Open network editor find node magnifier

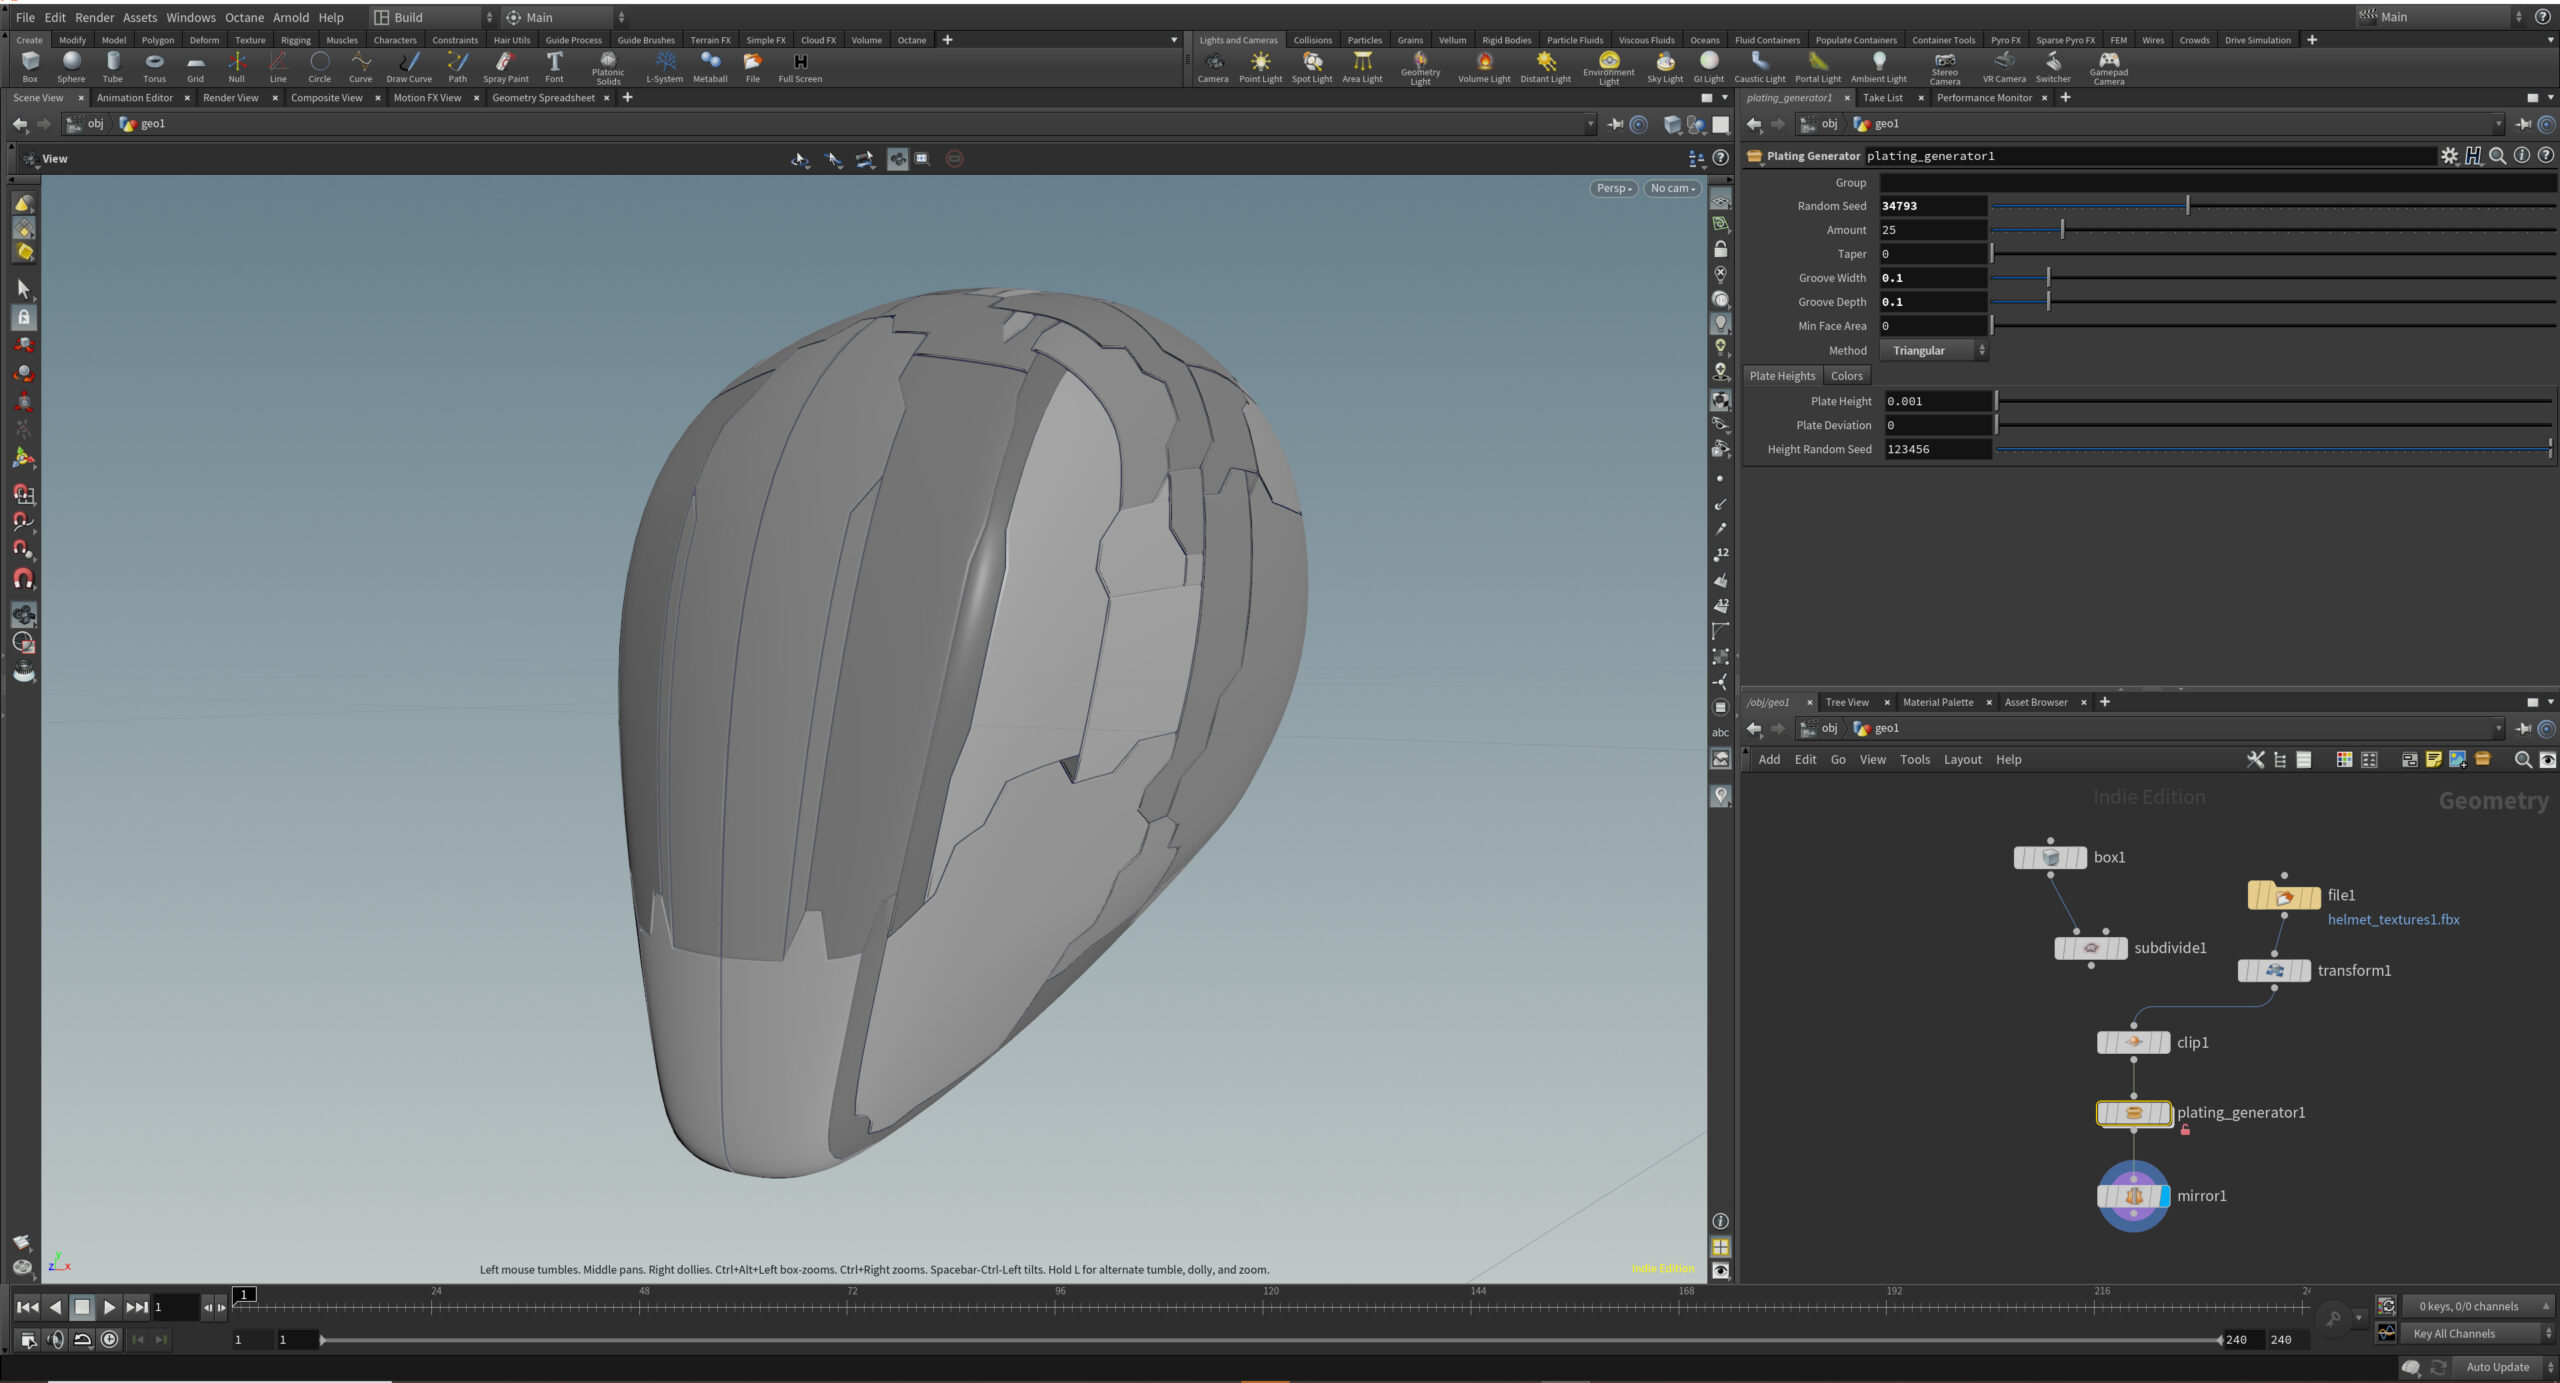[x=2523, y=760]
